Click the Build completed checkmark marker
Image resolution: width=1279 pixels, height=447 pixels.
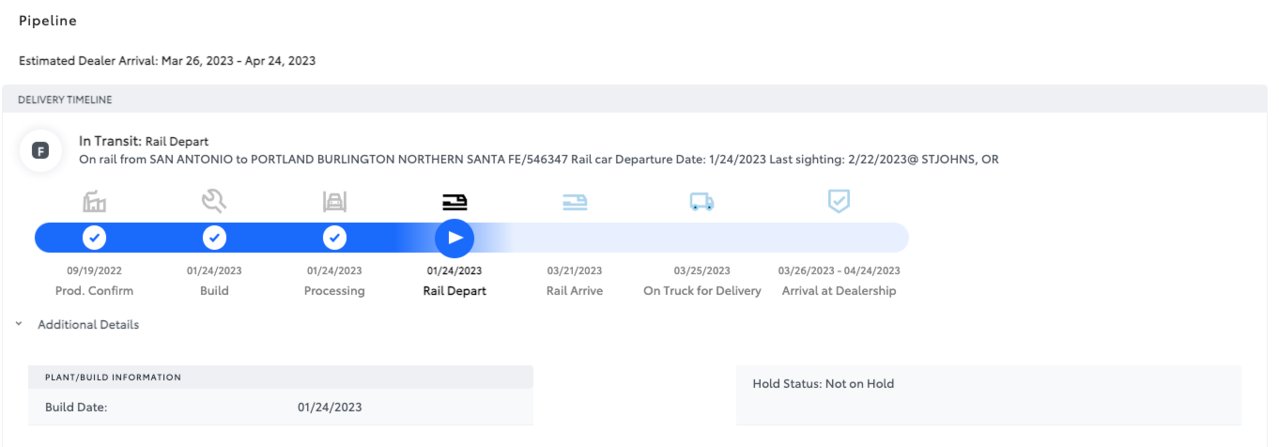[214, 238]
